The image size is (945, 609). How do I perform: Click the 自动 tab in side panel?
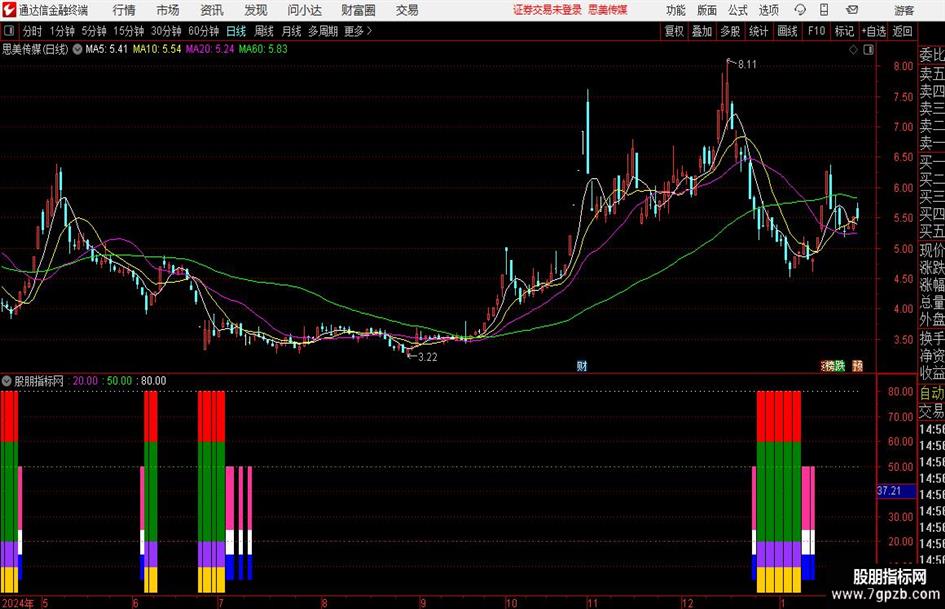pyautogui.click(x=932, y=393)
